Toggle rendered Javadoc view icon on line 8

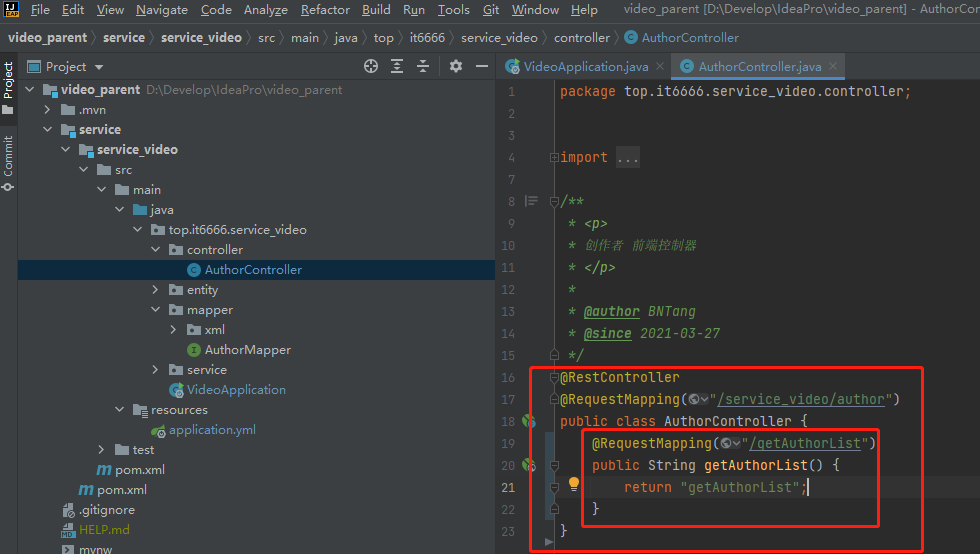pyautogui.click(x=531, y=201)
